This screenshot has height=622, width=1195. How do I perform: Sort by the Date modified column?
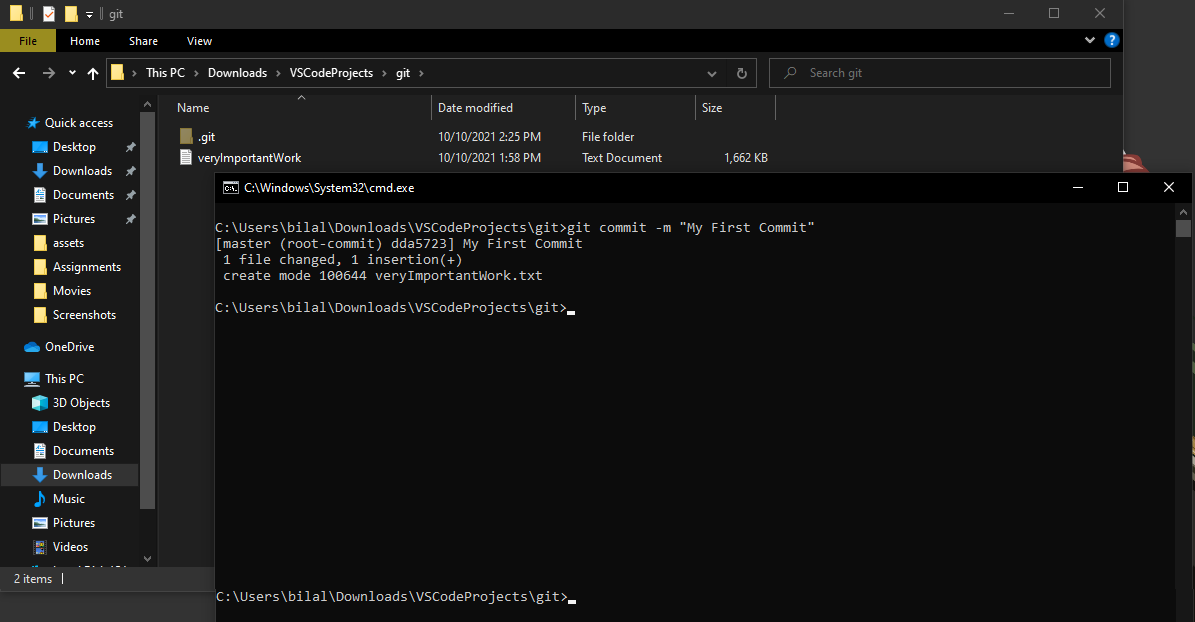[475, 108]
